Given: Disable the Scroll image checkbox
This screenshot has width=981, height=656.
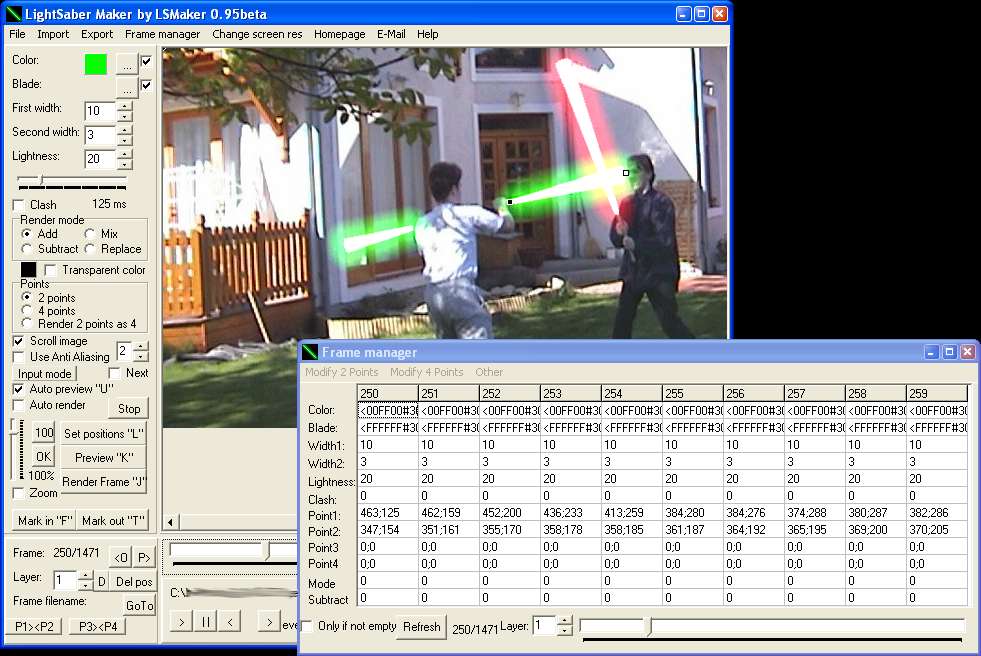Looking at the screenshot, I should tap(19, 341).
